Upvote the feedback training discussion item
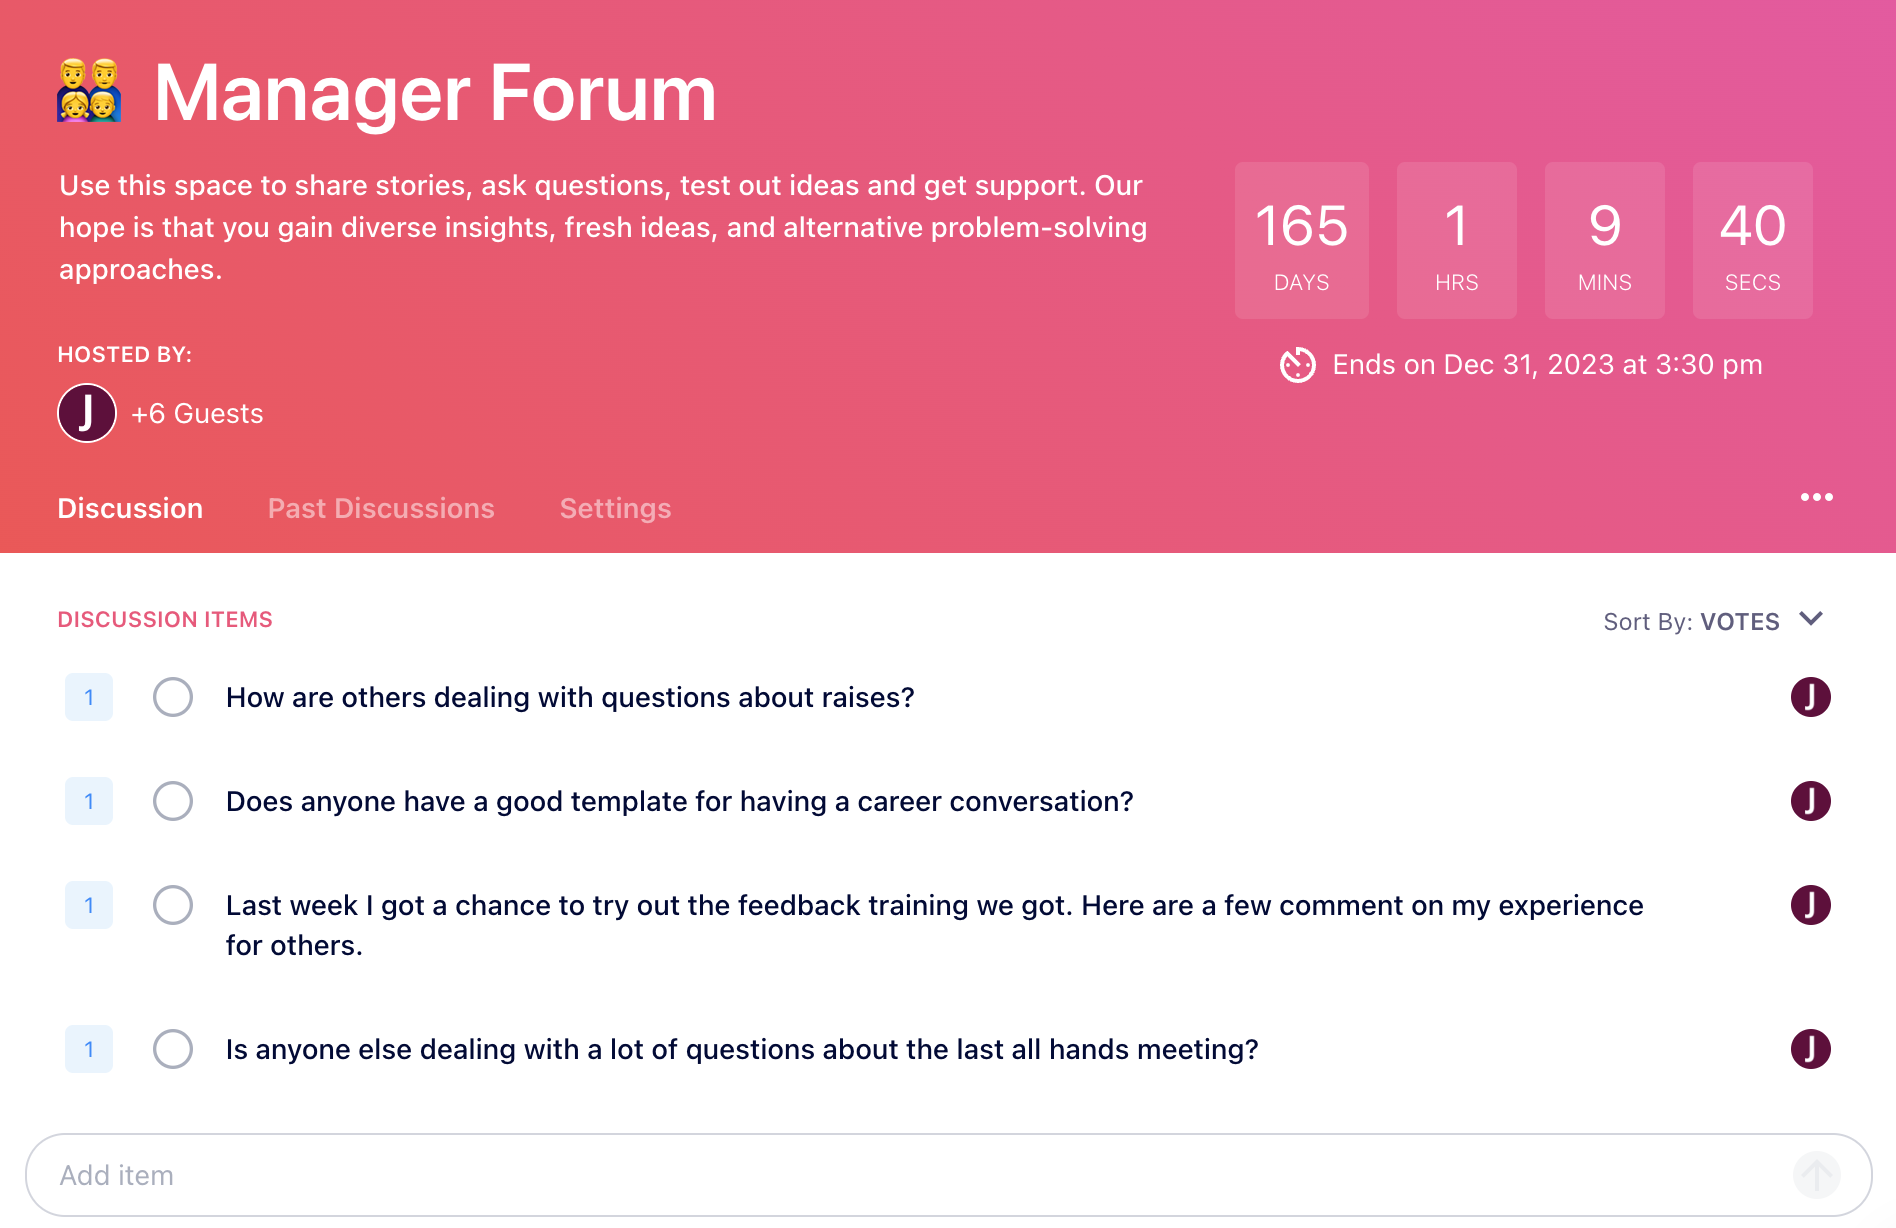The height and width of the screenshot is (1228, 1896). click(89, 905)
